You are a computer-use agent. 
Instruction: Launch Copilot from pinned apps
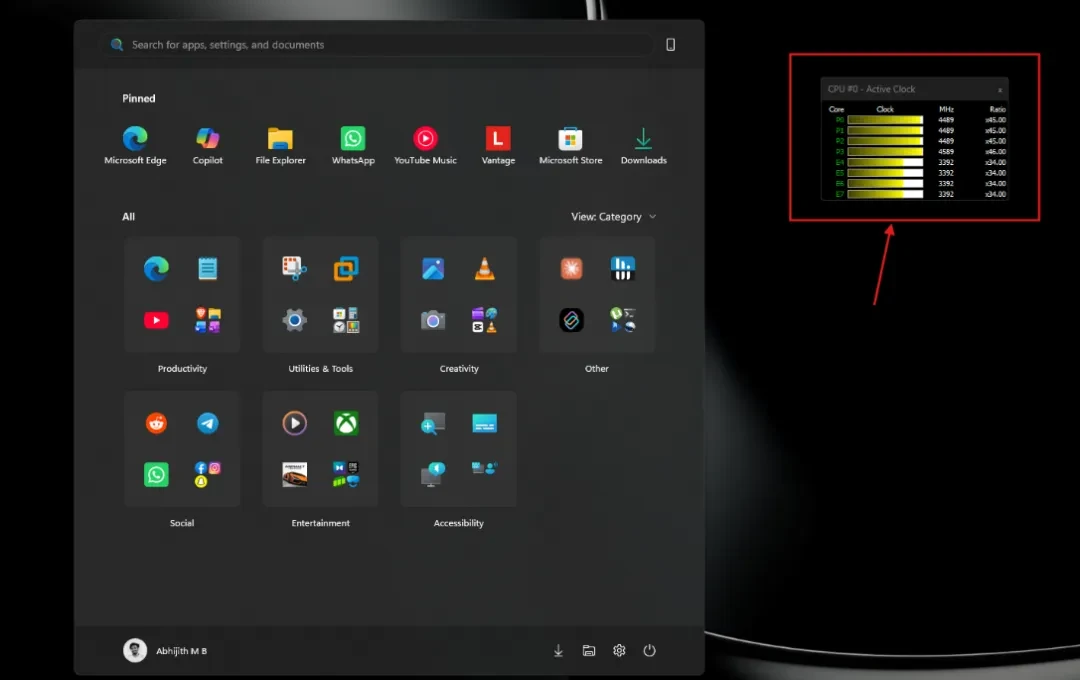(x=207, y=146)
